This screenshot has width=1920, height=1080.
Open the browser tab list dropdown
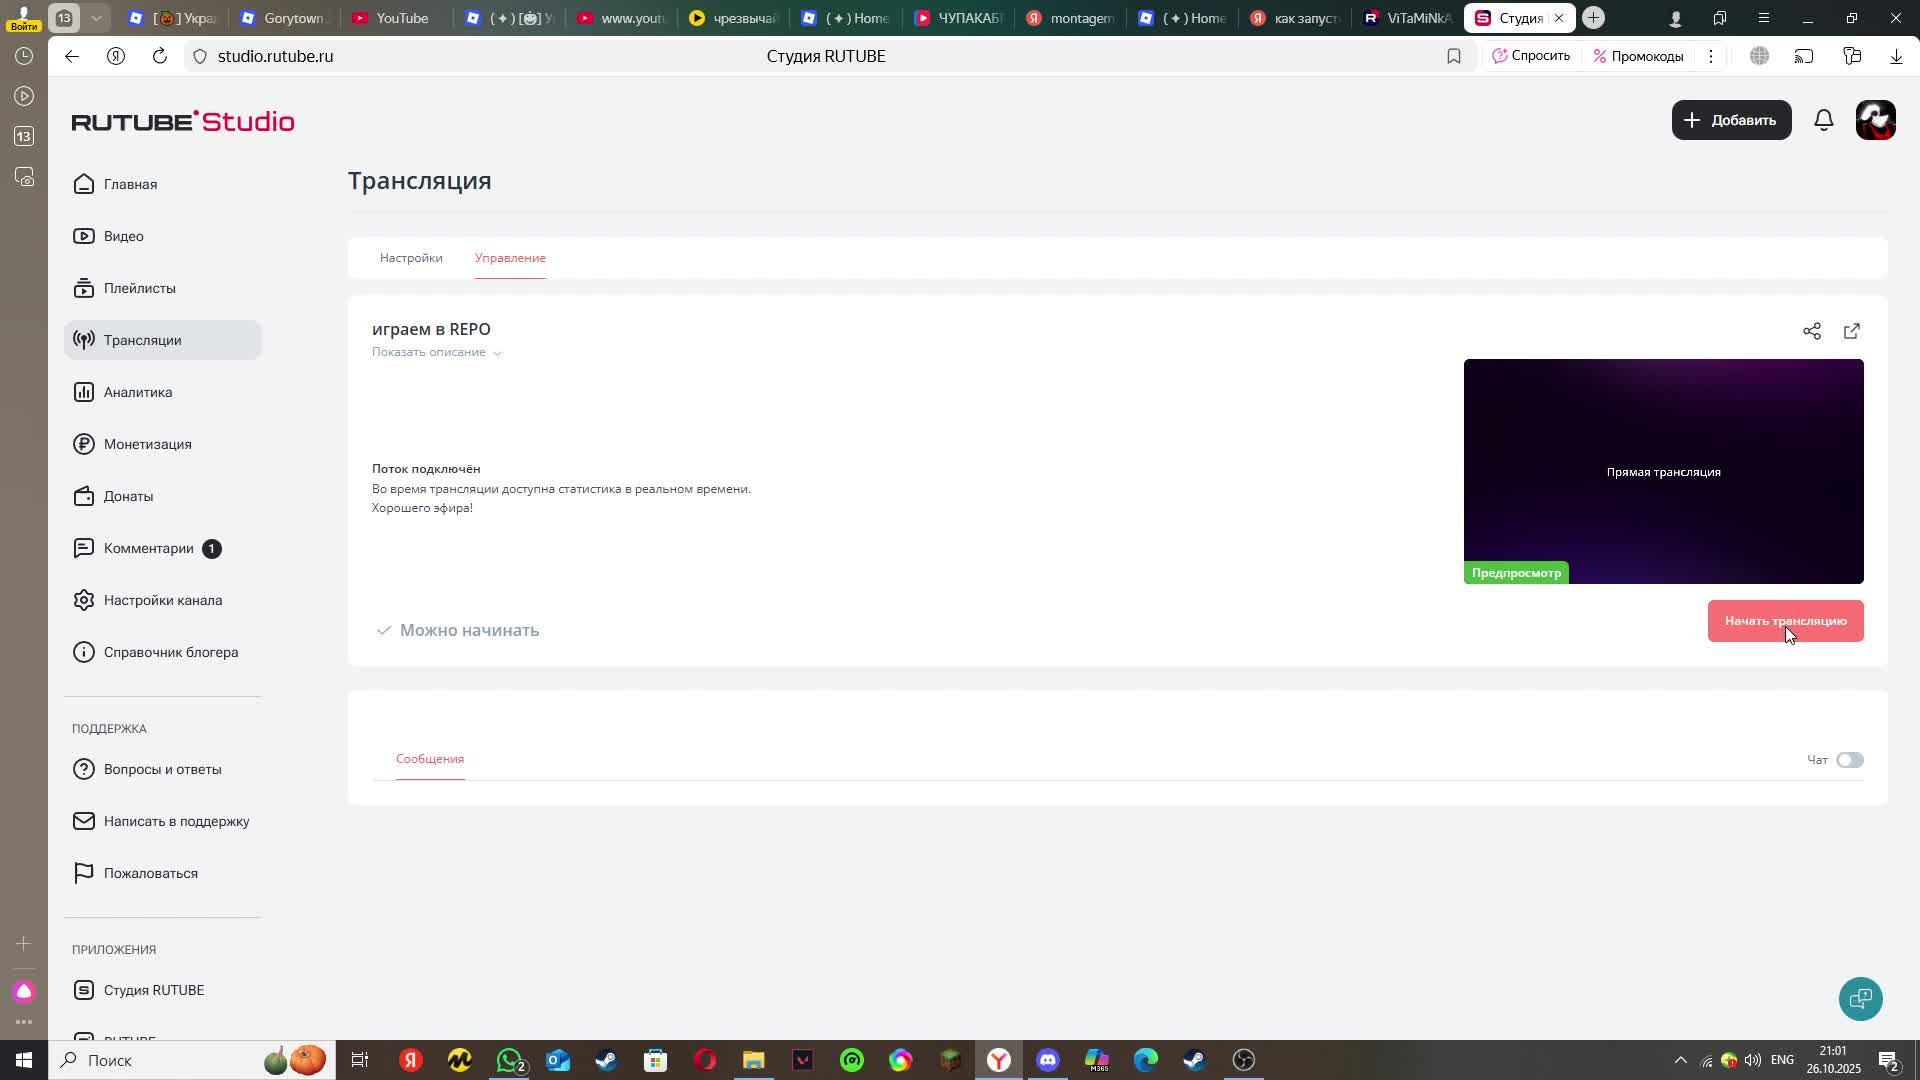(x=96, y=18)
